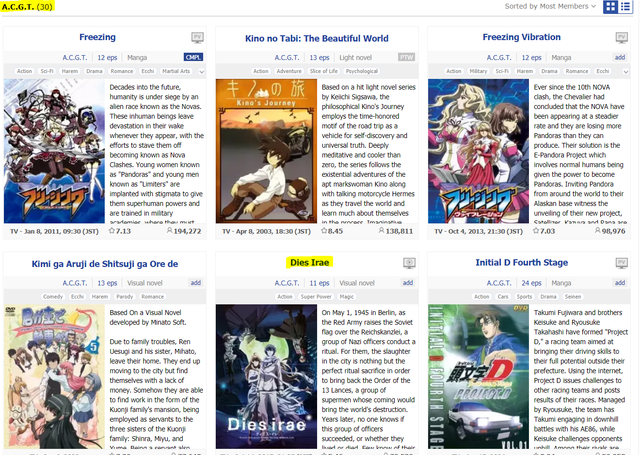Open Kino no Tabi: The Beautiful World title
This screenshot has width=640, height=455.
316,38
